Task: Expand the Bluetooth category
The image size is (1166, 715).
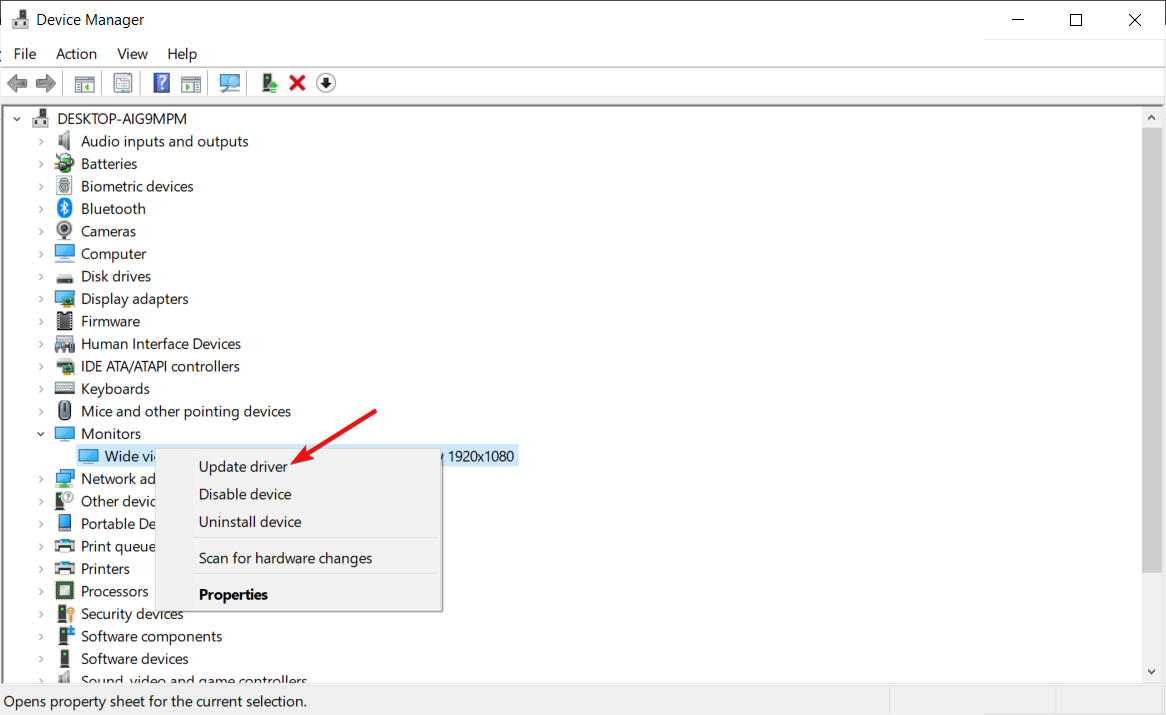Action: click(x=41, y=209)
